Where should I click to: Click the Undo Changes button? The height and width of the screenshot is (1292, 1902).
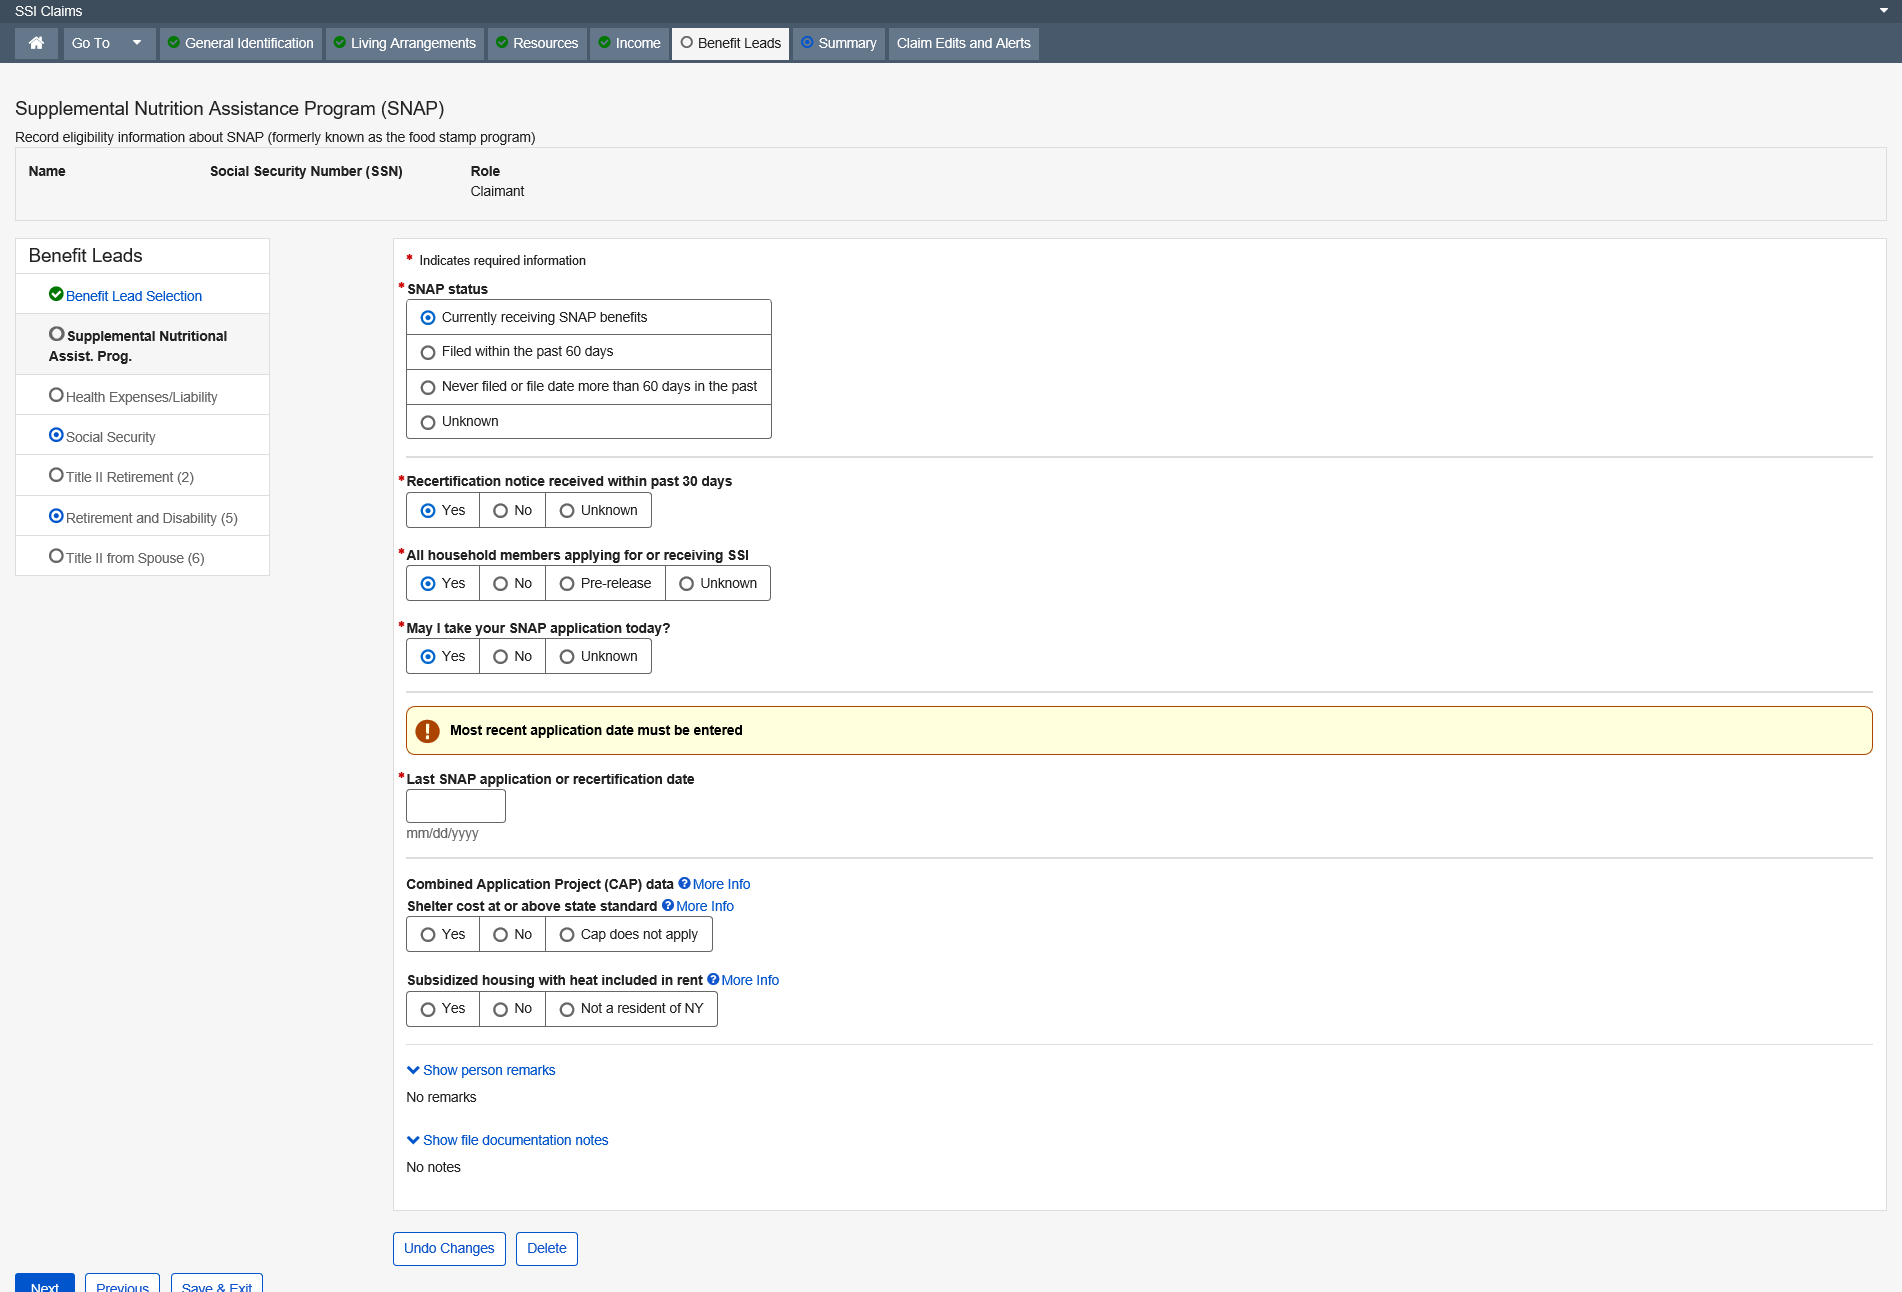click(449, 1248)
